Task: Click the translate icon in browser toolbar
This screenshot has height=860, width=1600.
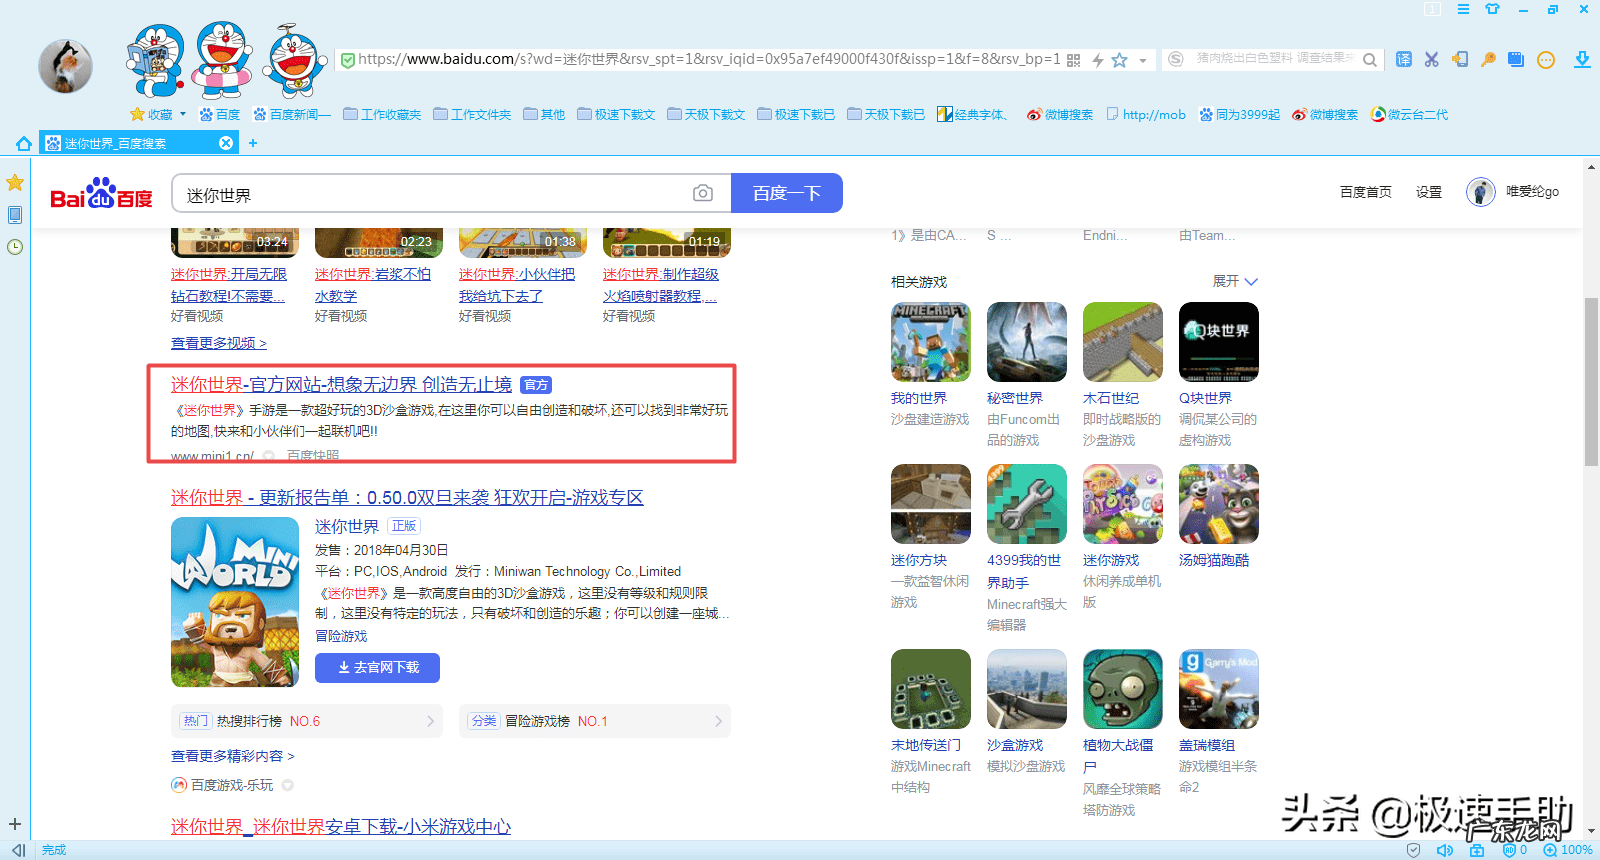Action: [x=1404, y=60]
